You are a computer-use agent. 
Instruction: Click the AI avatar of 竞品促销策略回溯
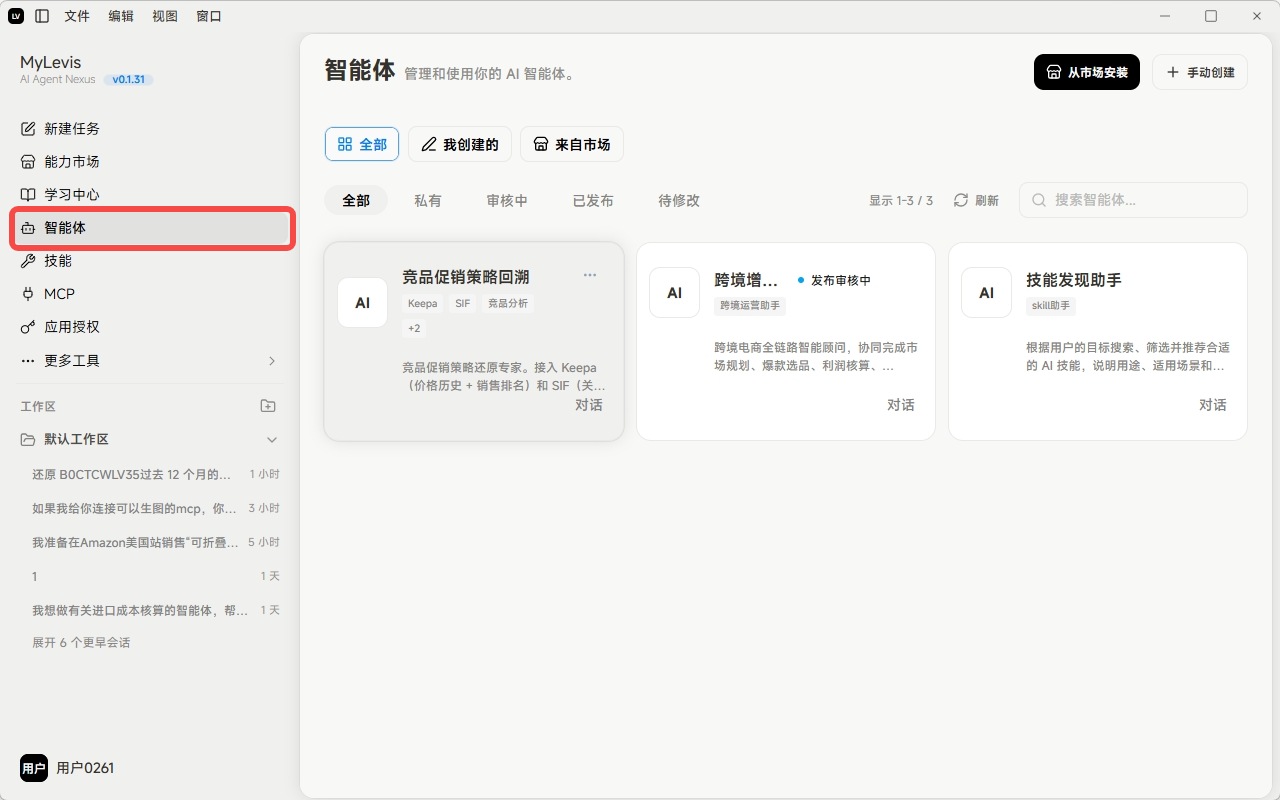(363, 302)
